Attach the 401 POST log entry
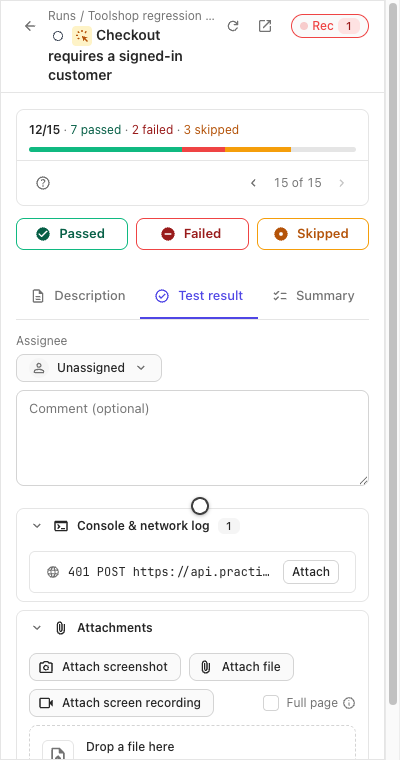400x760 pixels. [x=311, y=572]
